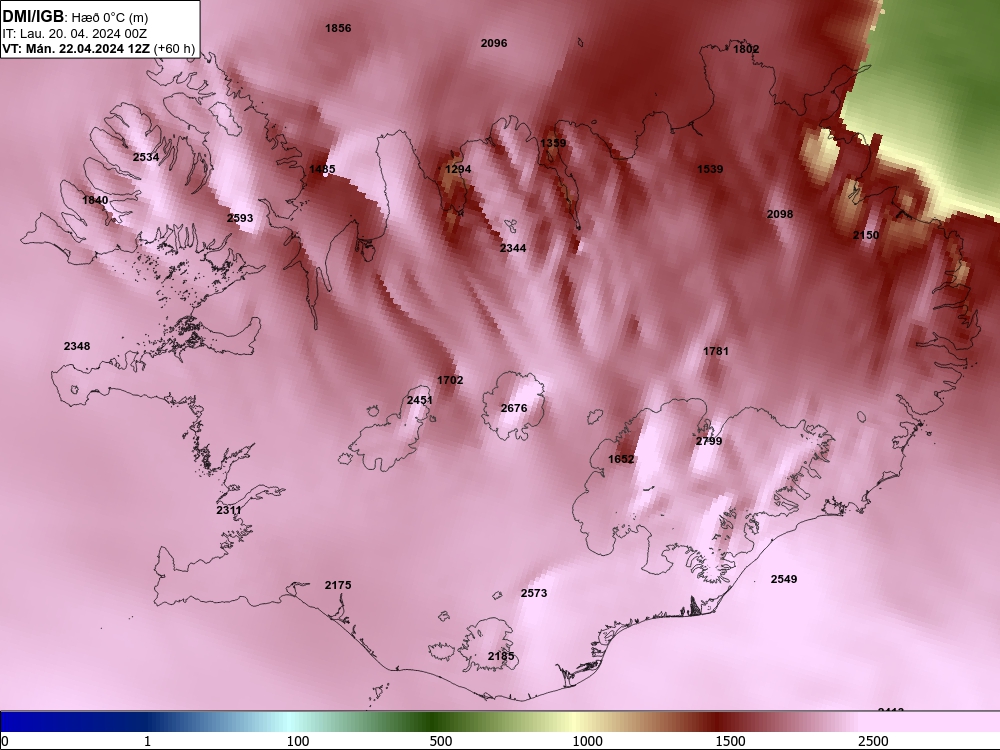Click the 1359 height label
This screenshot has width=1000, height=750.
pos(553,143)
